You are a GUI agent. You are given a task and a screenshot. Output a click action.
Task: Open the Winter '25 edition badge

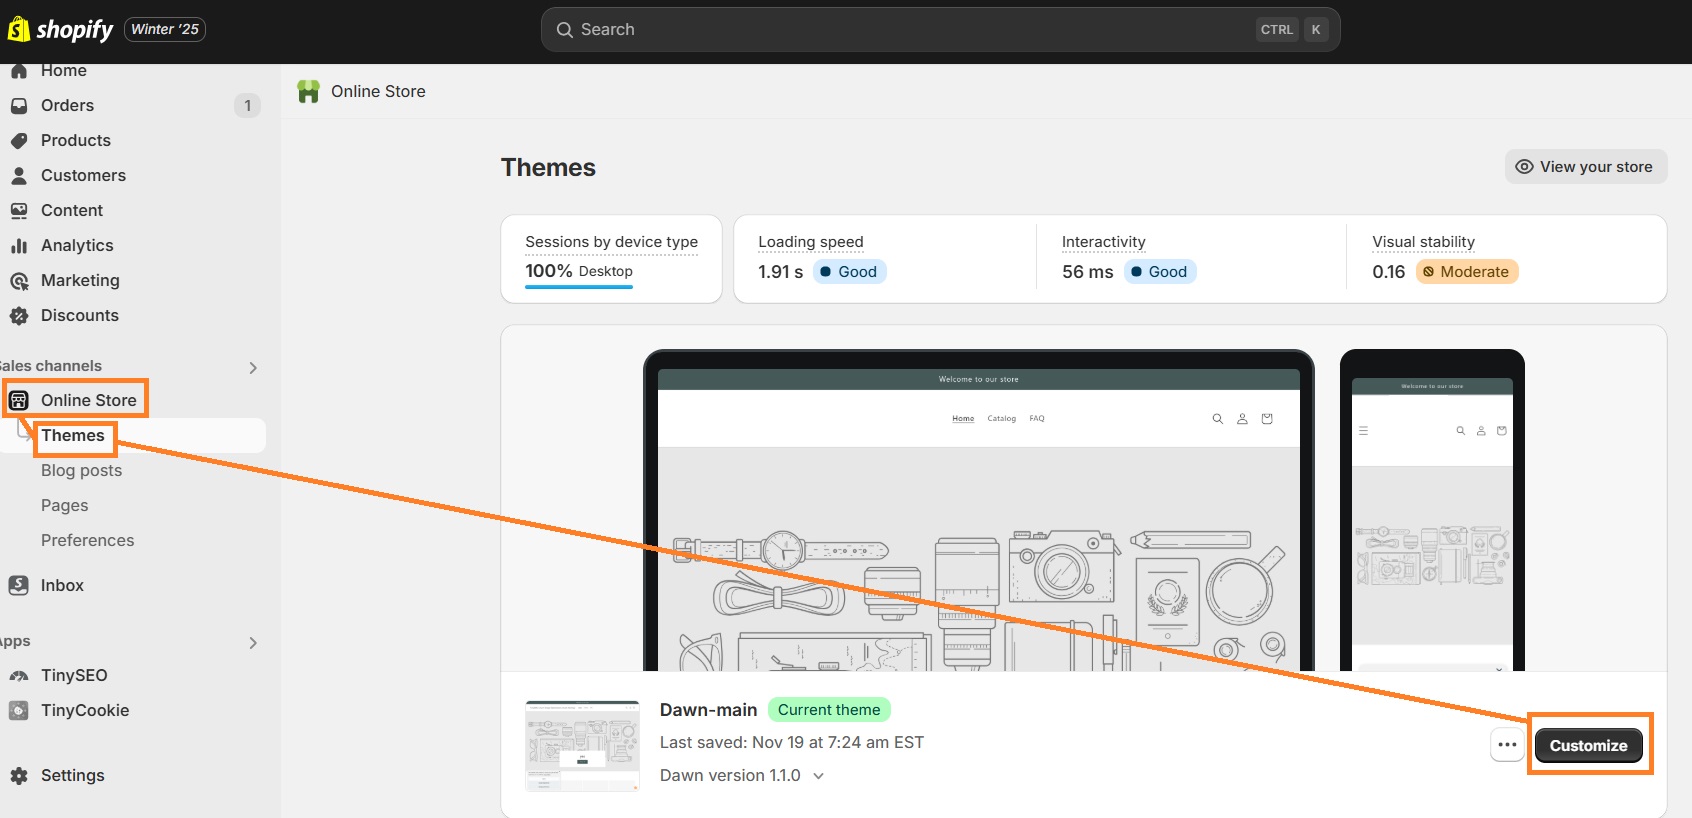[x=165, y=29]
